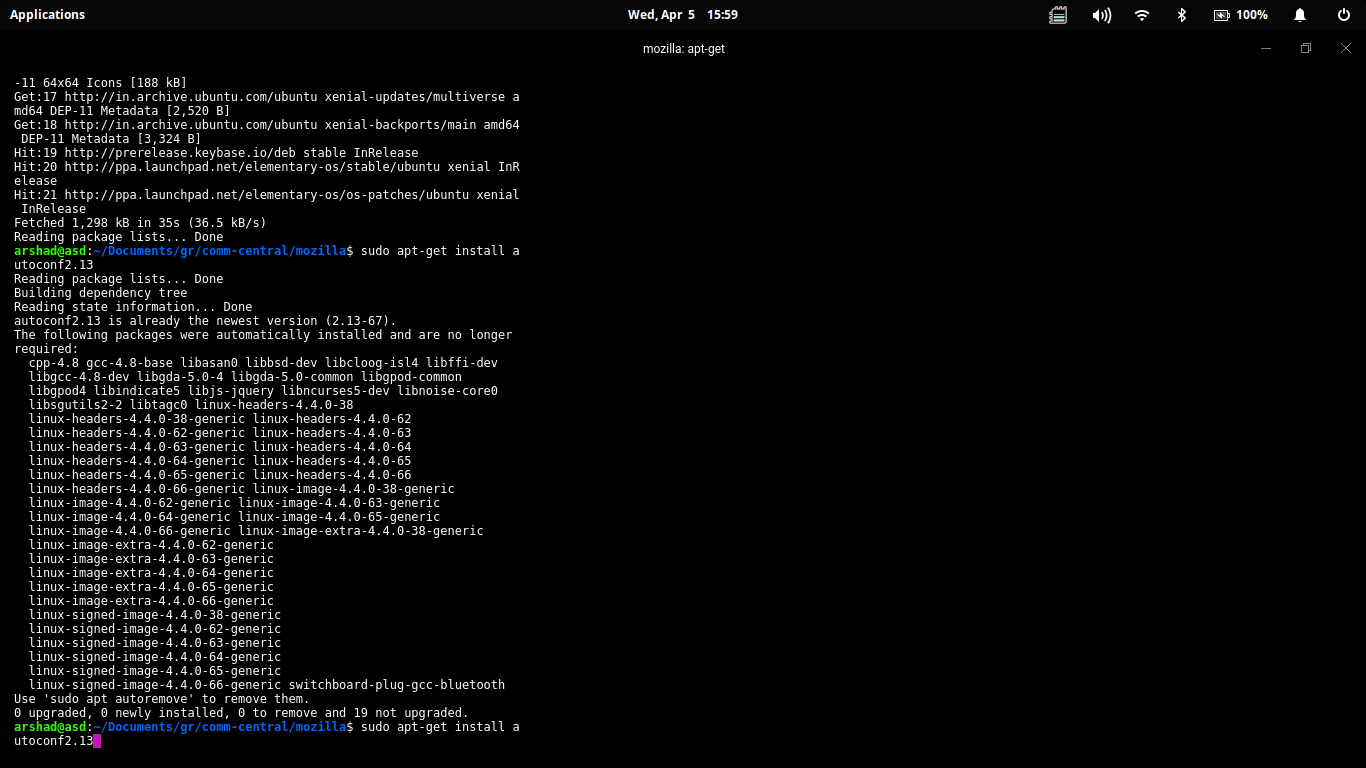This screenshot has height=768, width=1366.
Task: Click 'linux-signed-image-4.4.0-65-generic' line
Action: click(155, 671)
